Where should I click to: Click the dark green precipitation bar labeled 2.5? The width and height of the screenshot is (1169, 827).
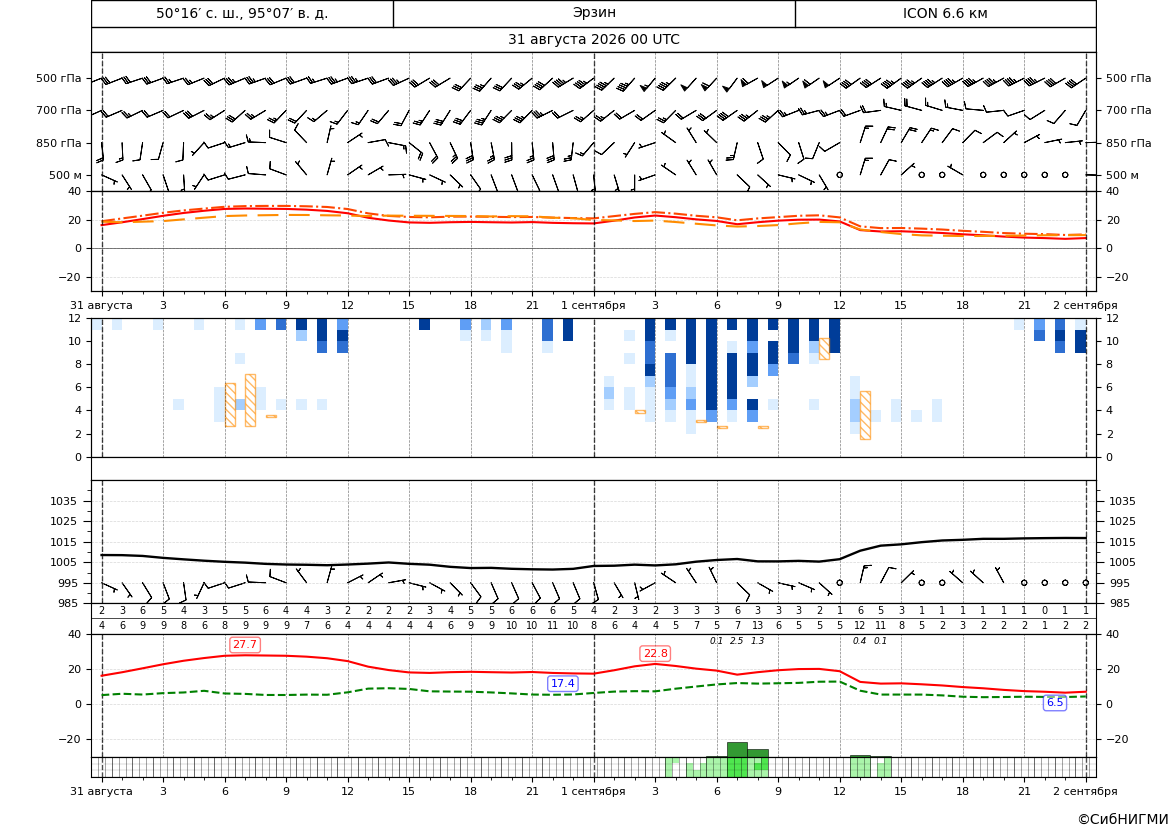coord(737,749)
